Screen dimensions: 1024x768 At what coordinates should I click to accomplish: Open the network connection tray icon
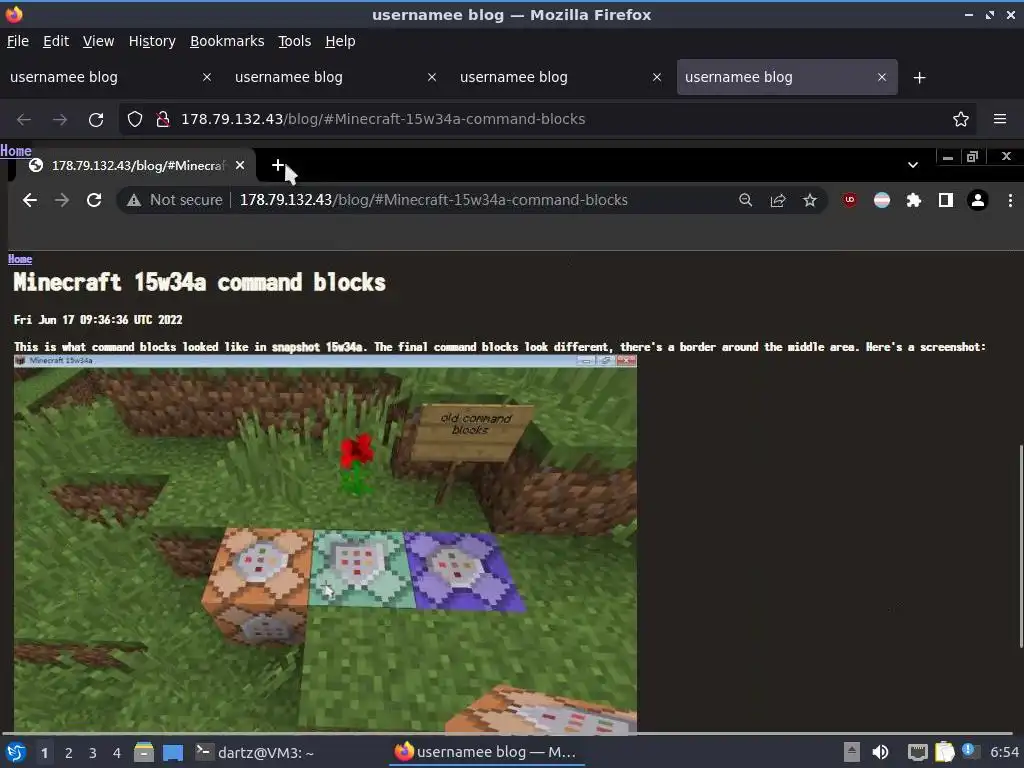pyautogui.click(x=918, y=752)
